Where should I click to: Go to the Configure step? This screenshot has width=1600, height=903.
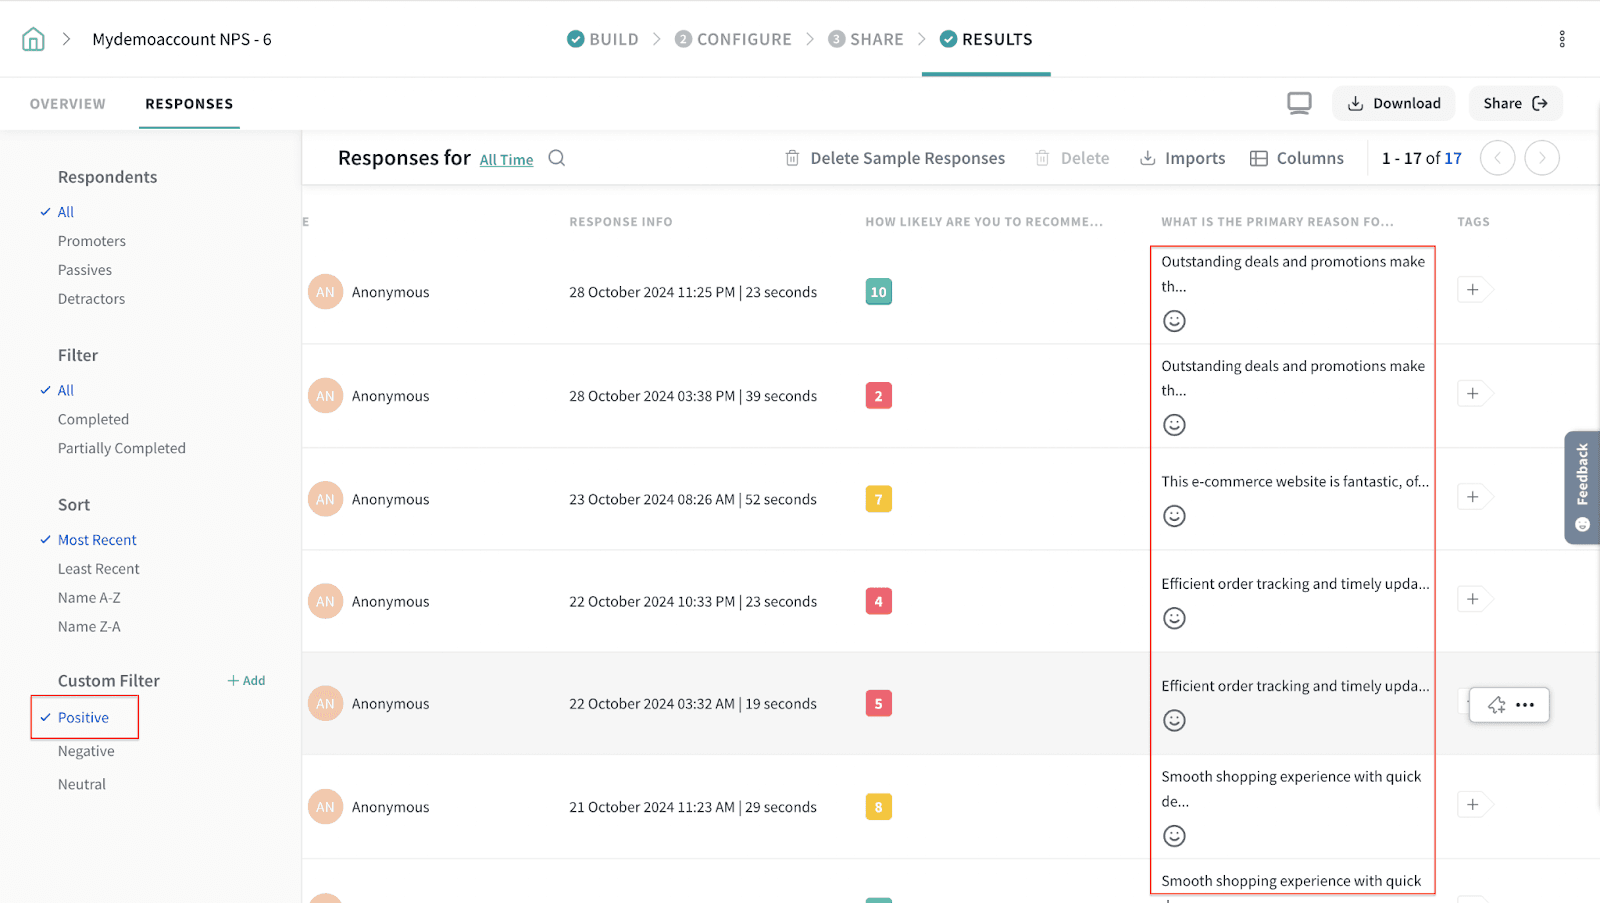(x=733, y=39)
